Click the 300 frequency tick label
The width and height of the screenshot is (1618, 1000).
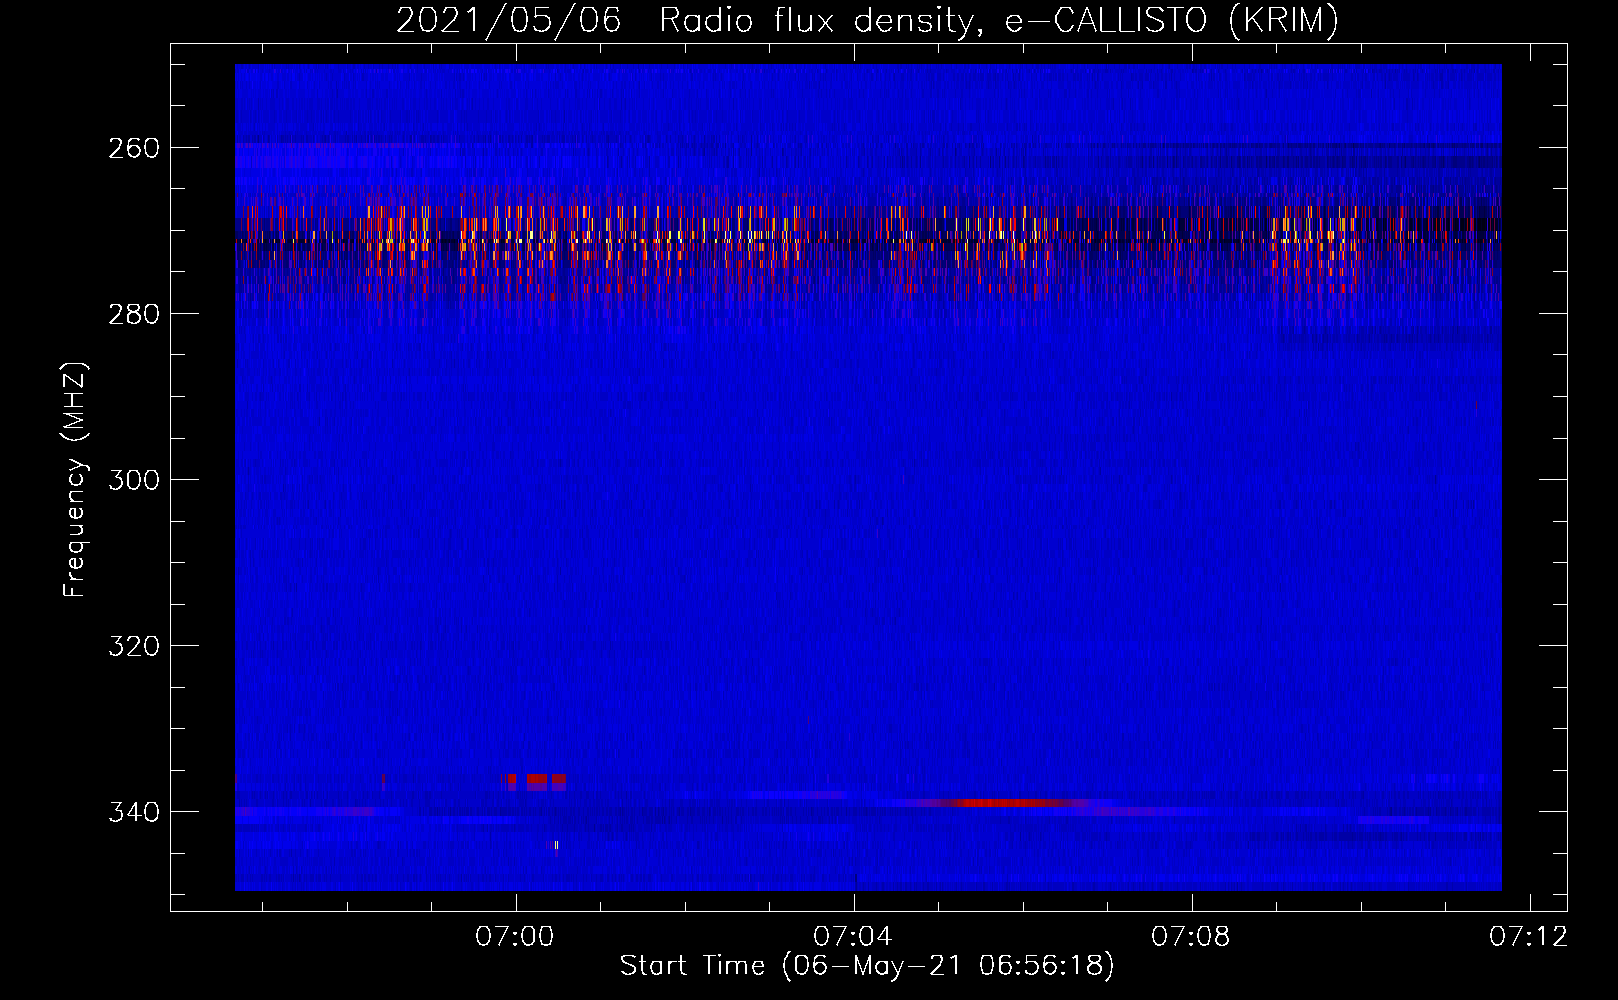click(134, 480)
